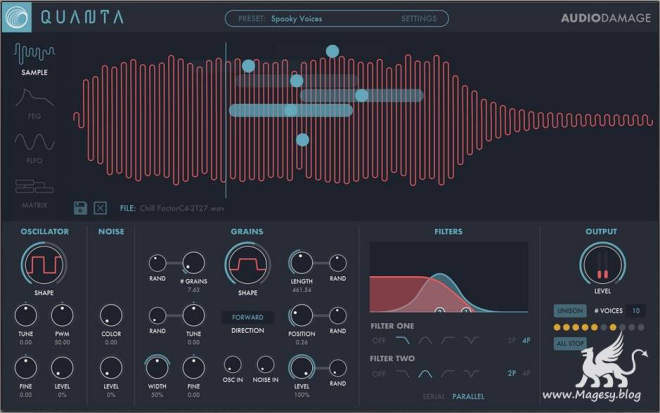Viewport: 660px width, 413px height.
Task: Switch to the FLFO tab
Action: (34, 148)
